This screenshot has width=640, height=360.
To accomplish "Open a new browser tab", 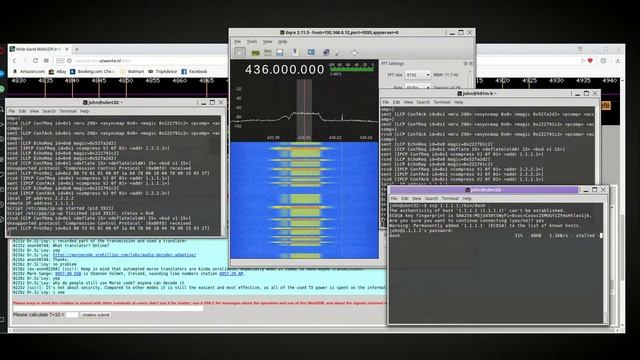I will (76, 49).
